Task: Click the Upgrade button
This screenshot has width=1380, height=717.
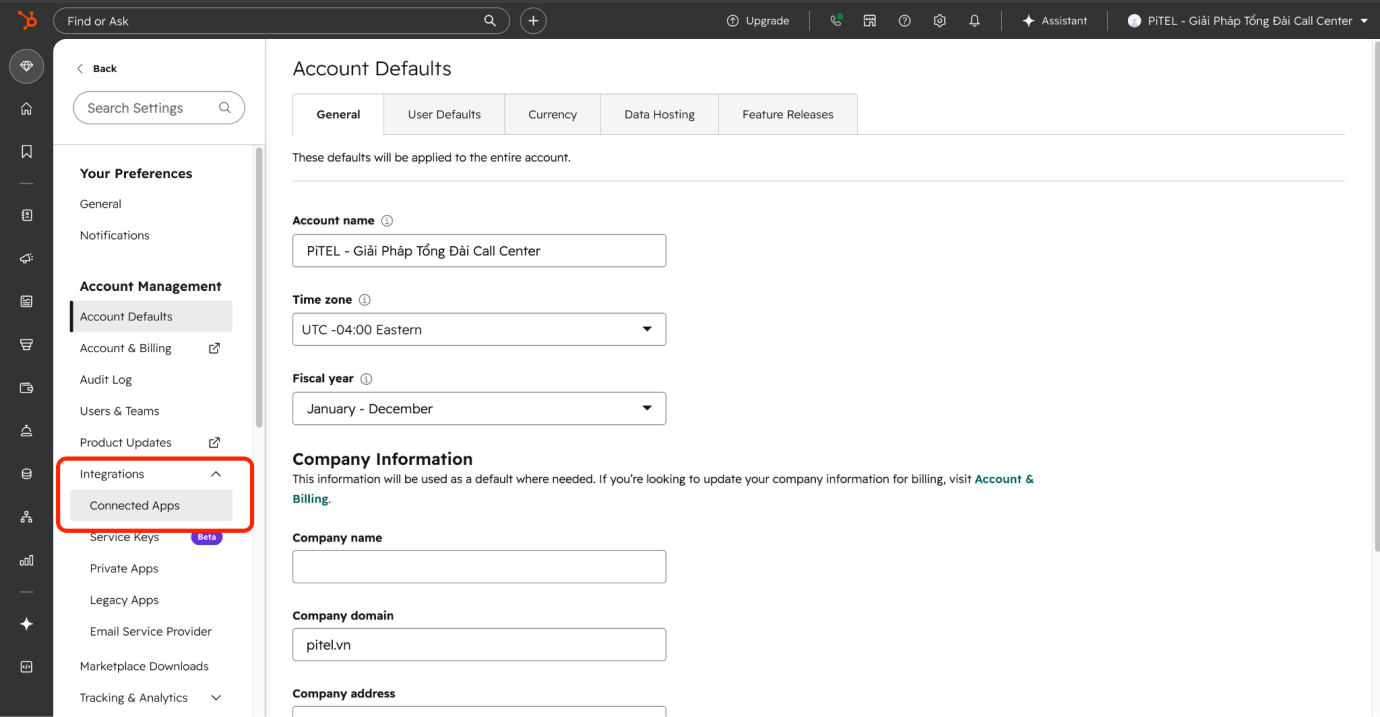Action: pos(758,20)
